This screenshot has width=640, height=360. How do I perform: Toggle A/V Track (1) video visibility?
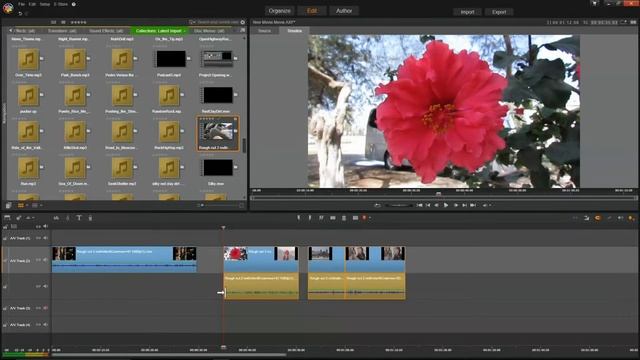38,238
